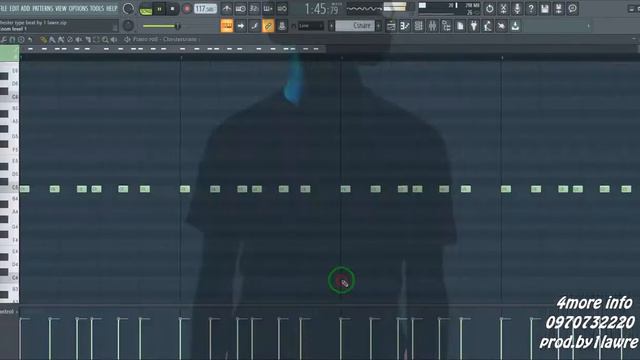The image size is (640, 360).
Task: Open the Channel rack icon
Action: pyautogui.click(x=418, y=26)
